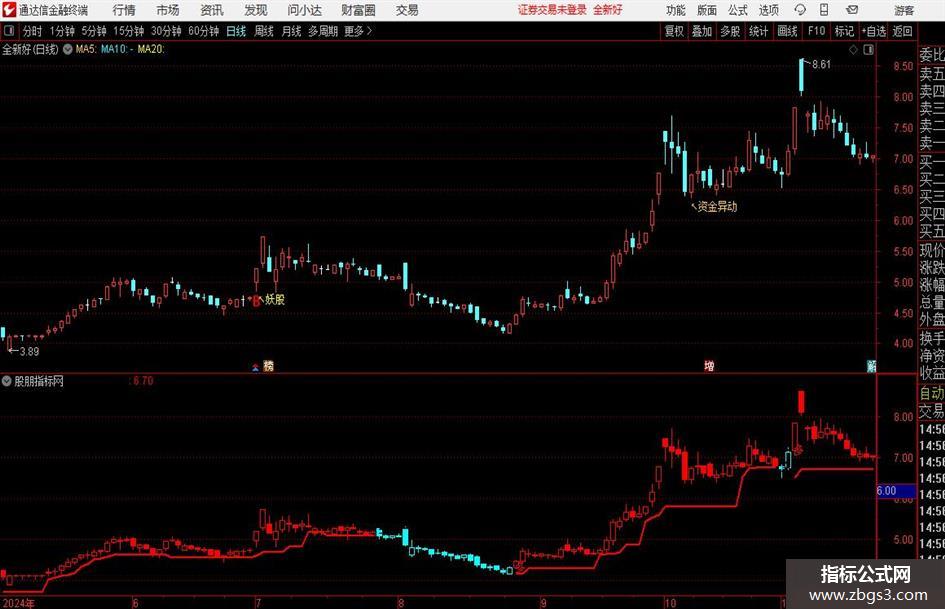This screenshot has height=609, width=945.
Task: Open the 问小达 menu
Action: click(304, 10)
